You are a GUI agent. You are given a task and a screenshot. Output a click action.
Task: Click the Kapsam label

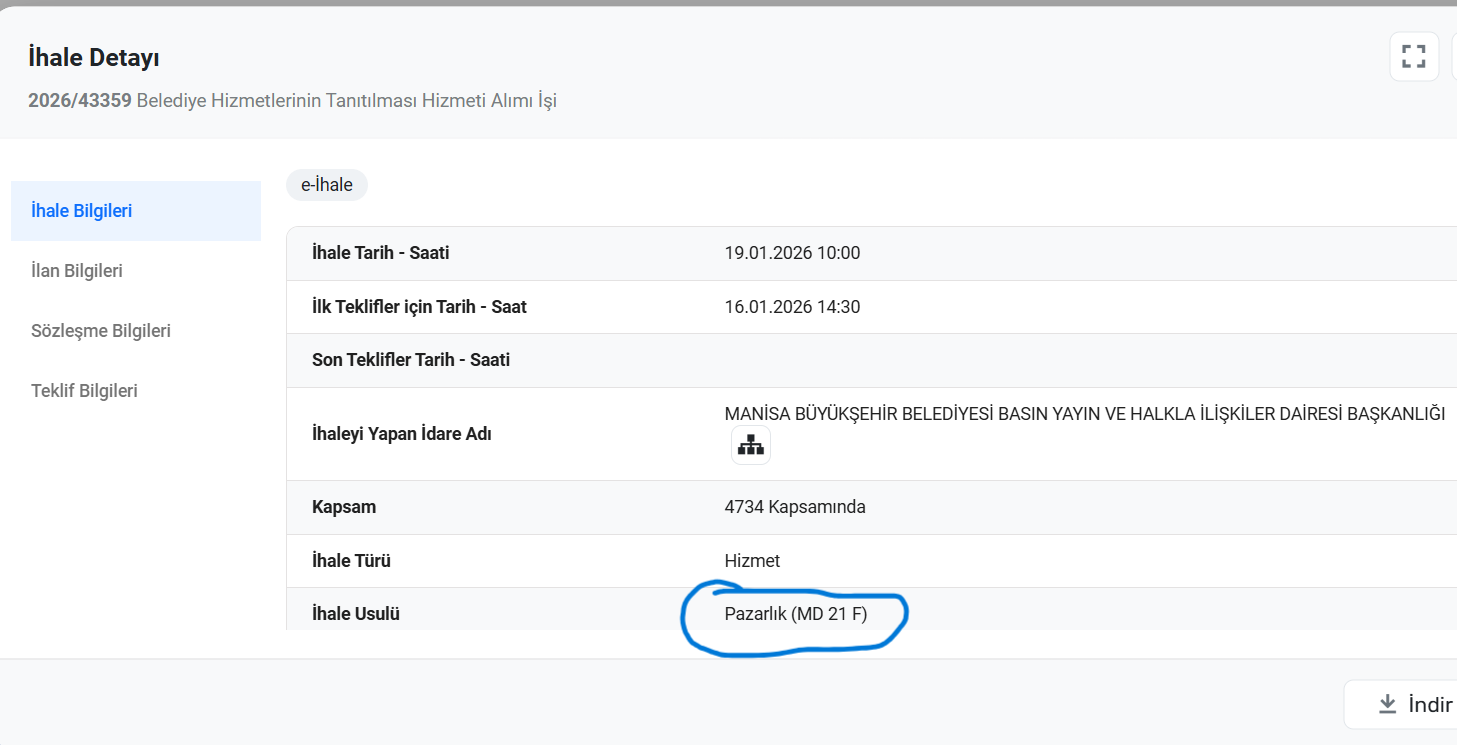[x=344, y=507]
